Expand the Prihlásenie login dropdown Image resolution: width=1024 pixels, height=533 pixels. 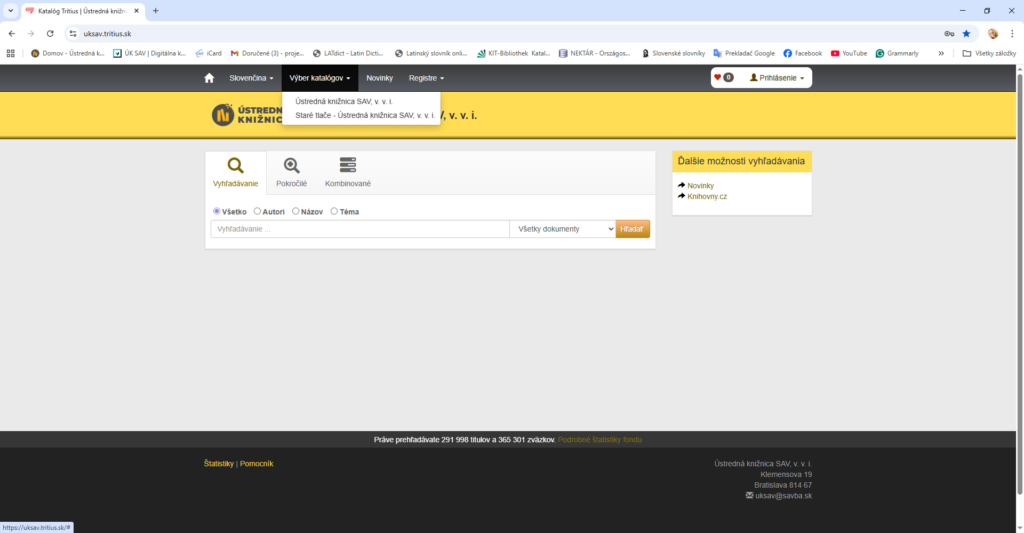point(777,78)
